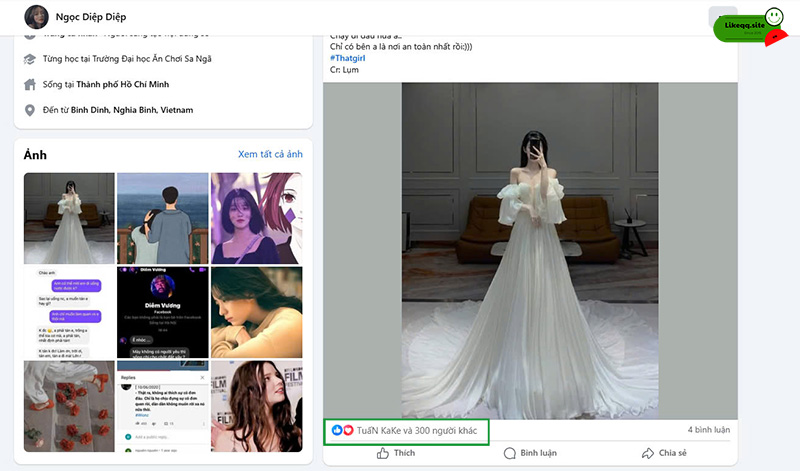Open couple watching sea illustration thumbnail
Screen dimensions: 800x471
(163, 218)
